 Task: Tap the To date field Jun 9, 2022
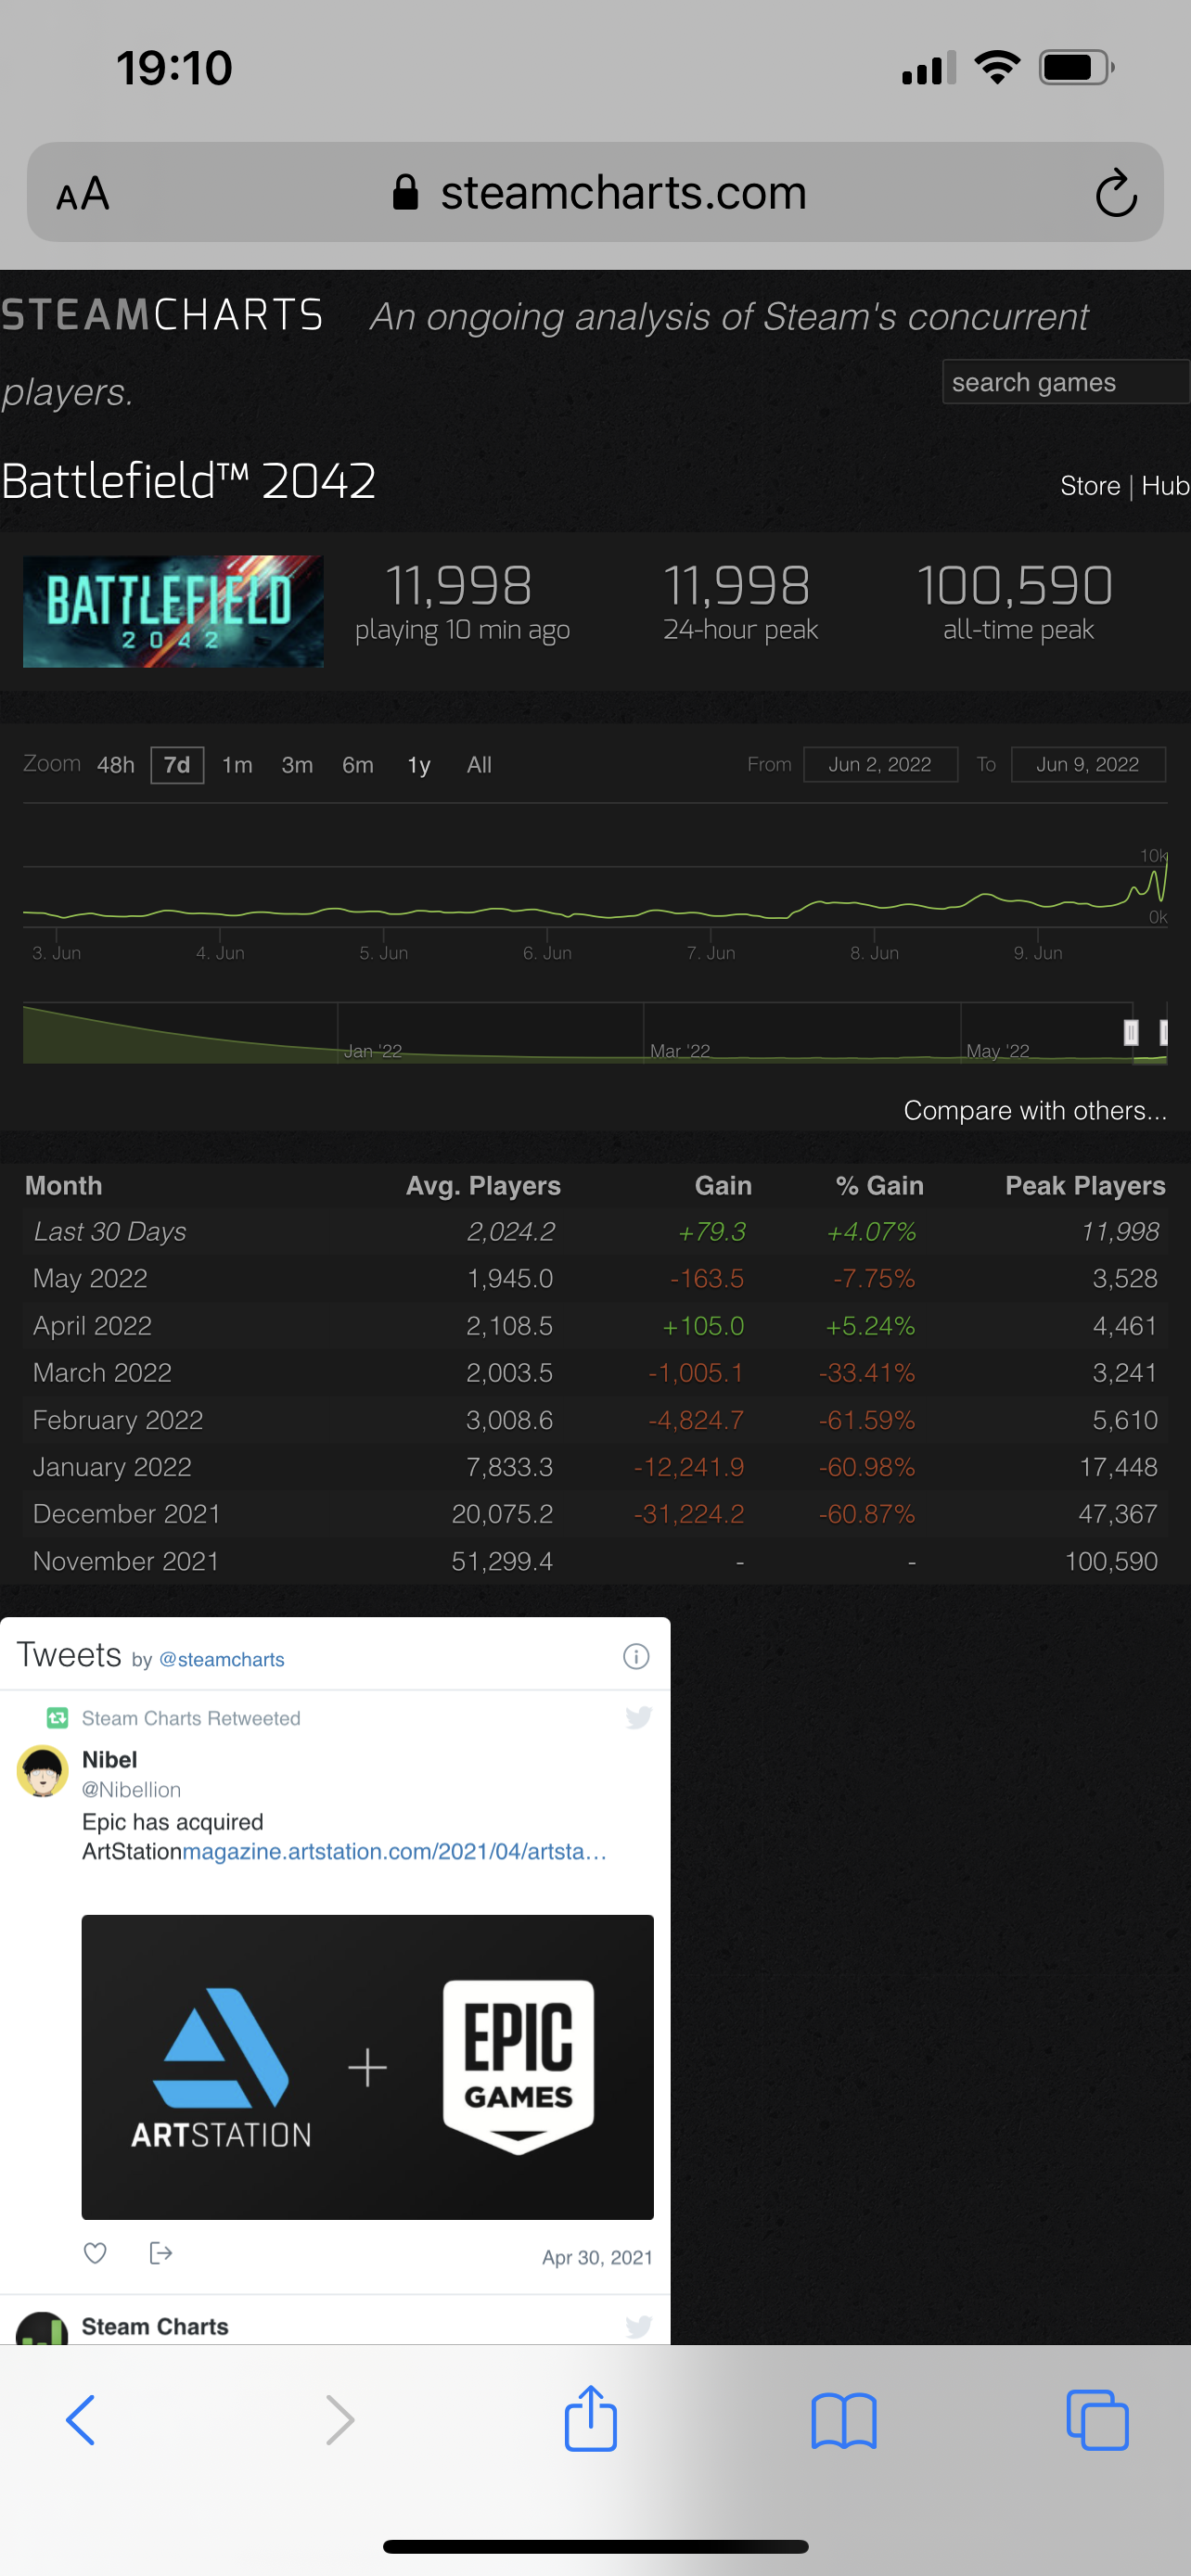point(1088,764)
